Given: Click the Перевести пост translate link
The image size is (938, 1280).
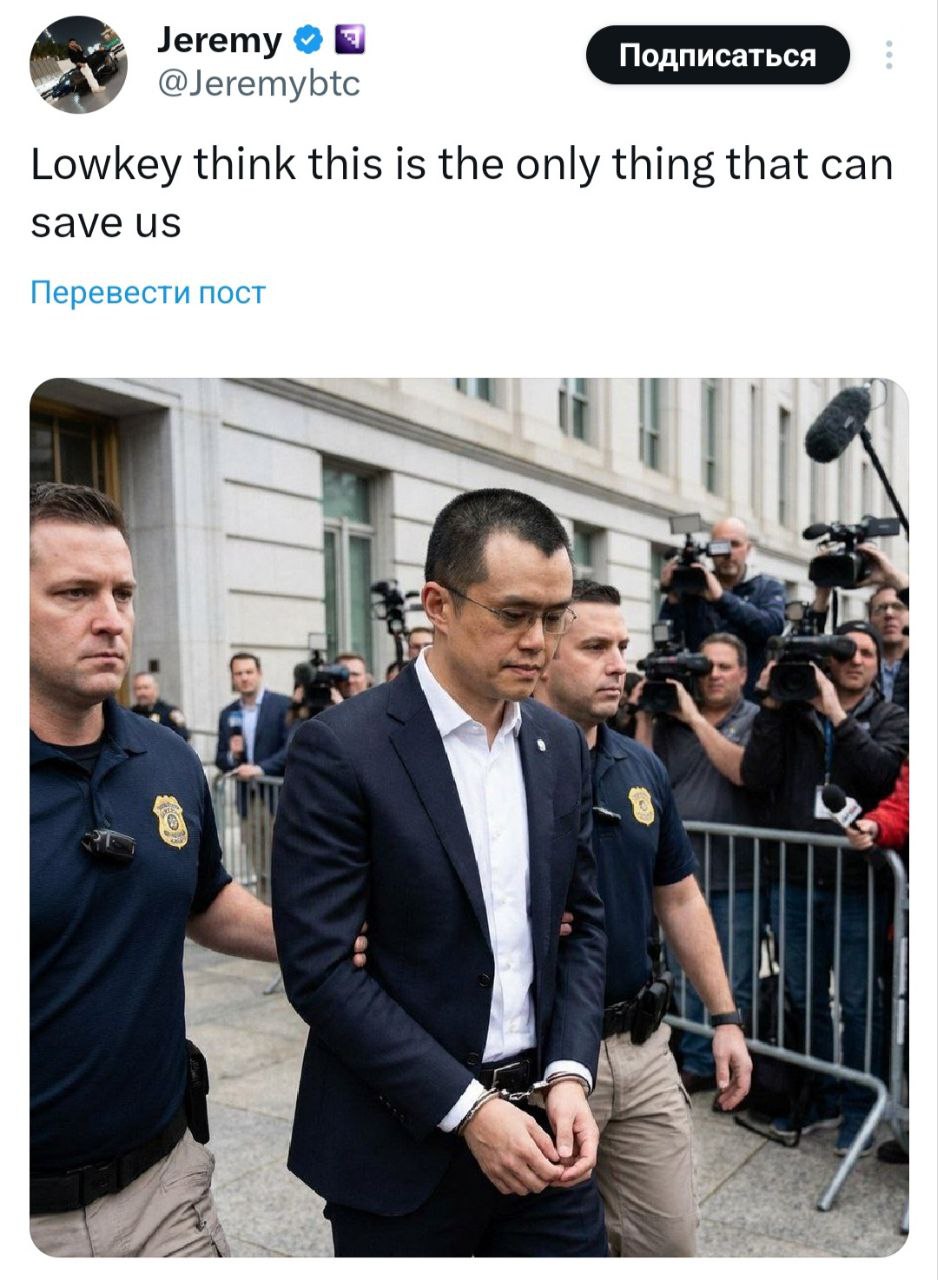Looking at the screenshot, I should pyautogui.click(x=148, y=293).
